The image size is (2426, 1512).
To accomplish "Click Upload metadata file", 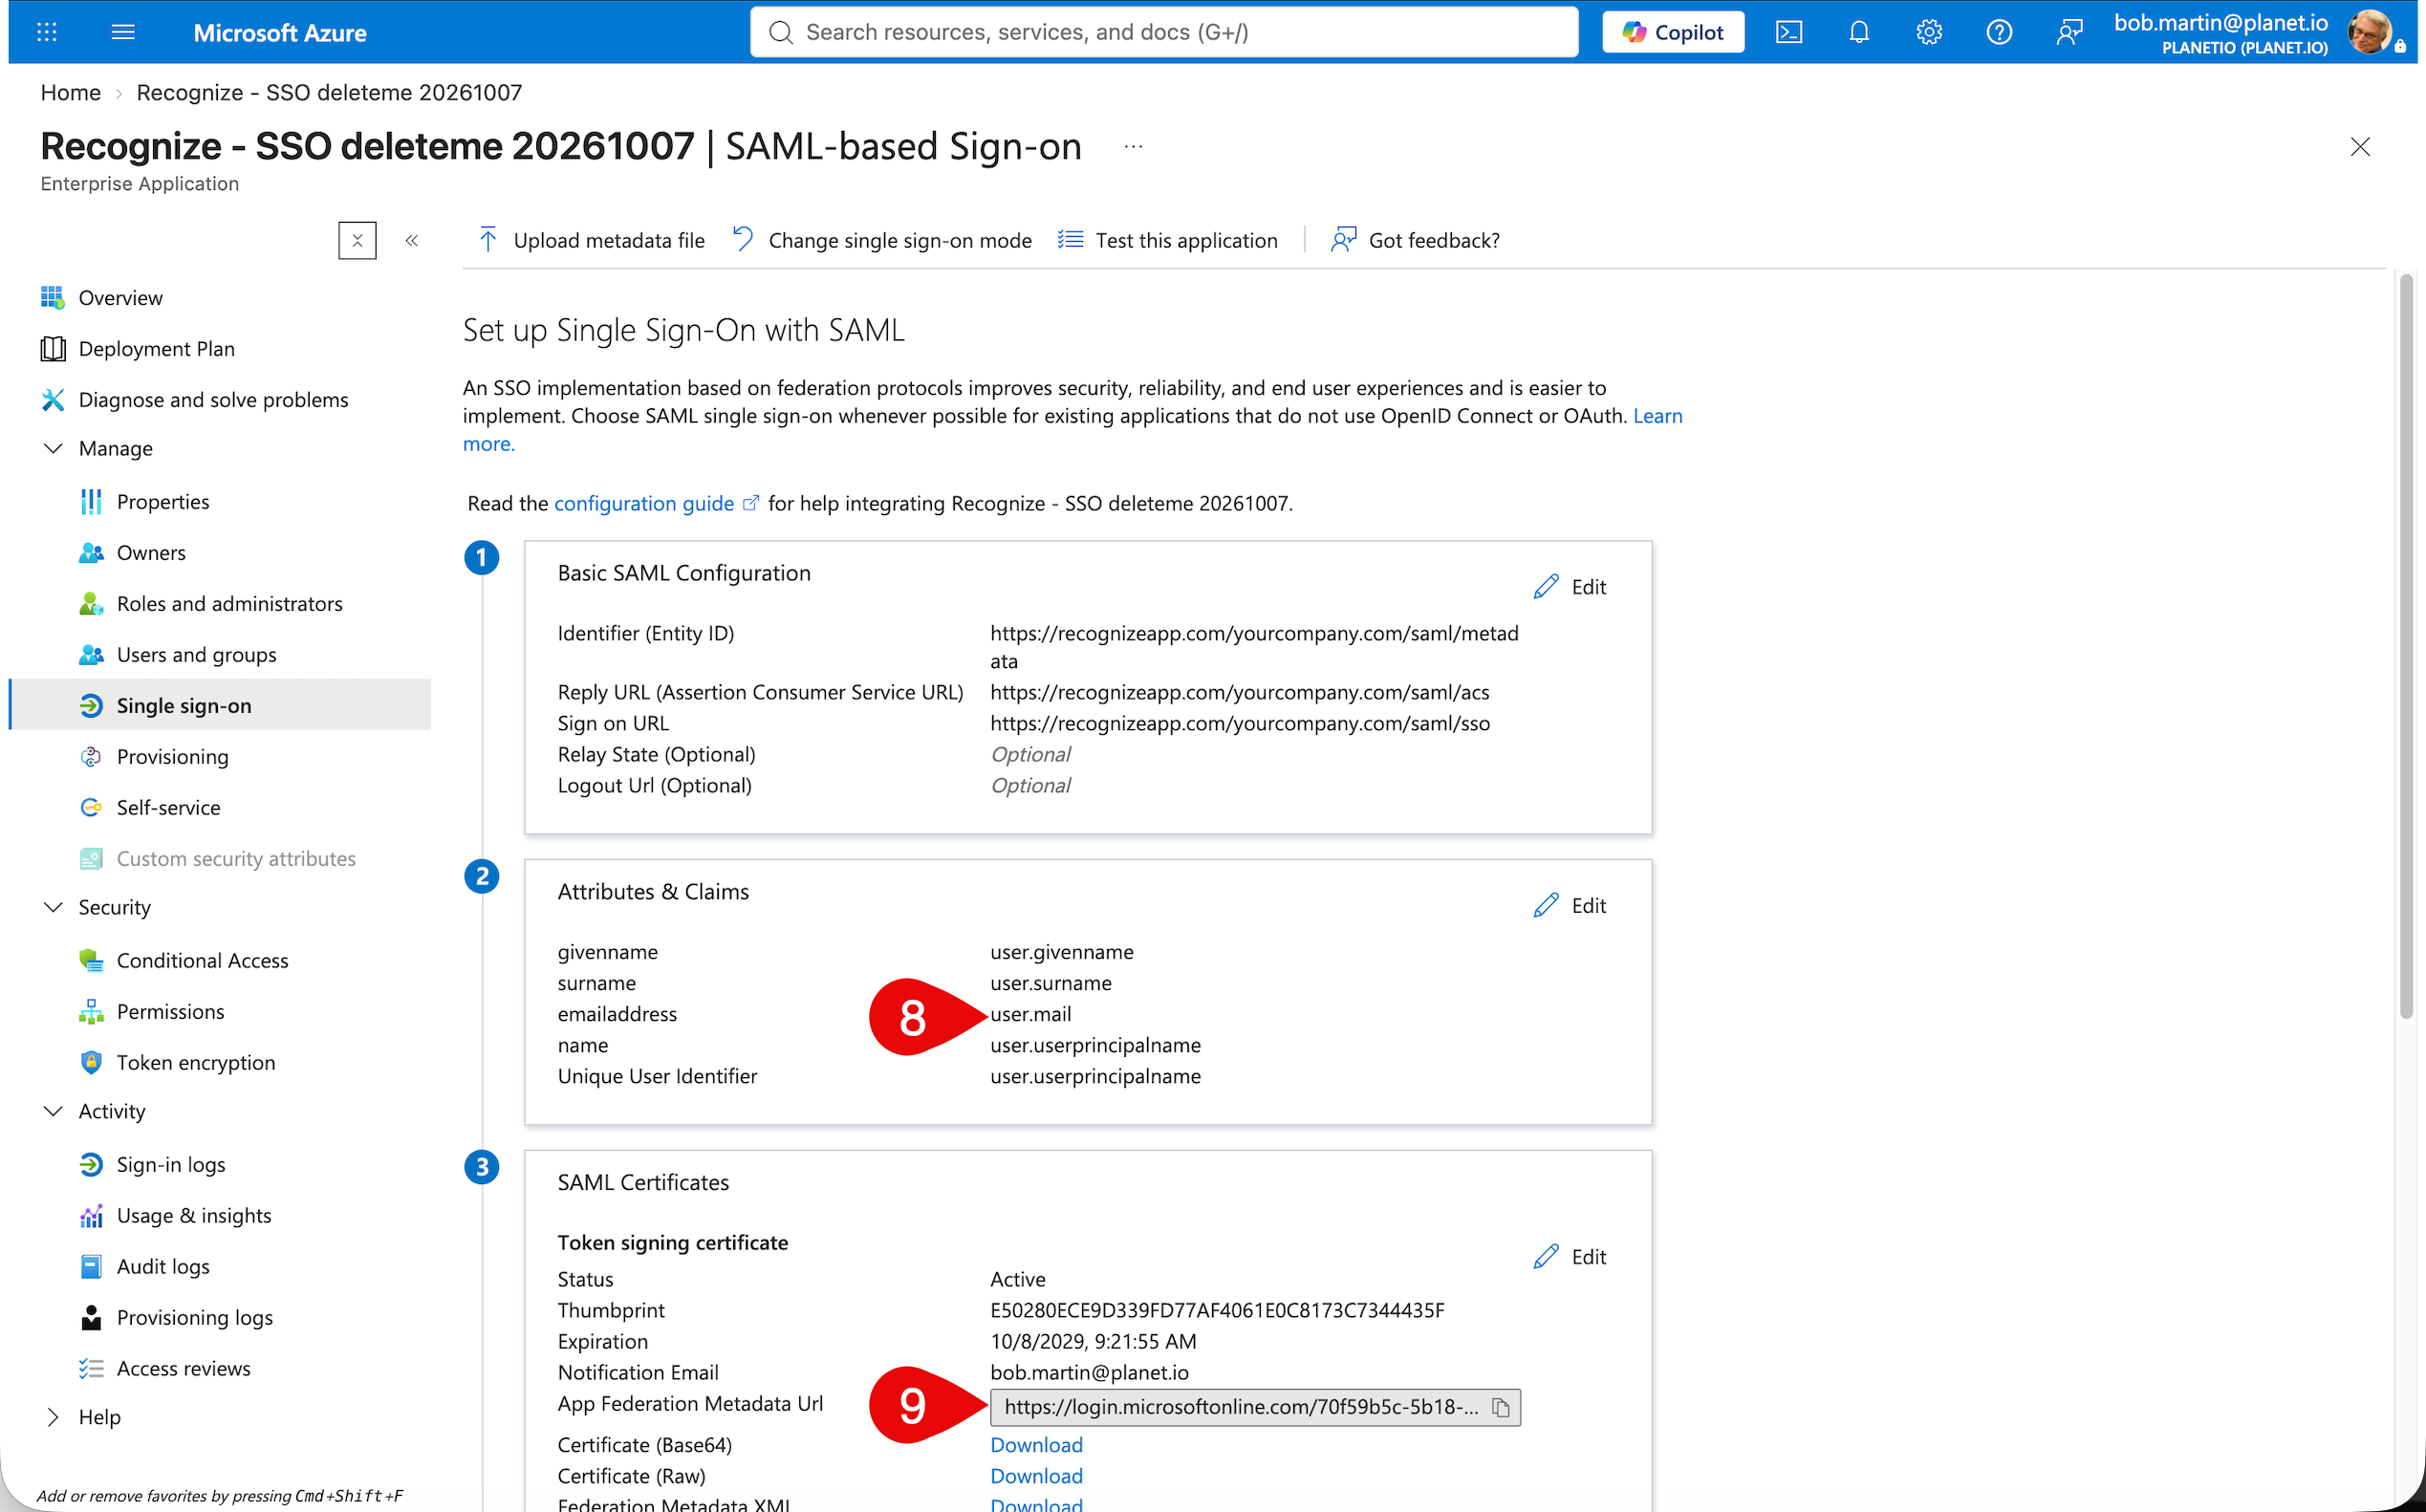I will tap(592, 240).
